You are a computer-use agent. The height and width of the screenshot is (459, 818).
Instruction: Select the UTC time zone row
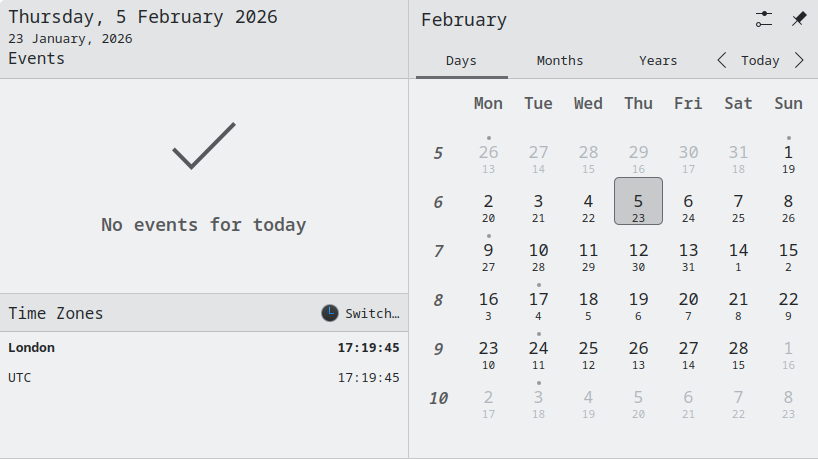pyautogui.click(x=204, y=378)
